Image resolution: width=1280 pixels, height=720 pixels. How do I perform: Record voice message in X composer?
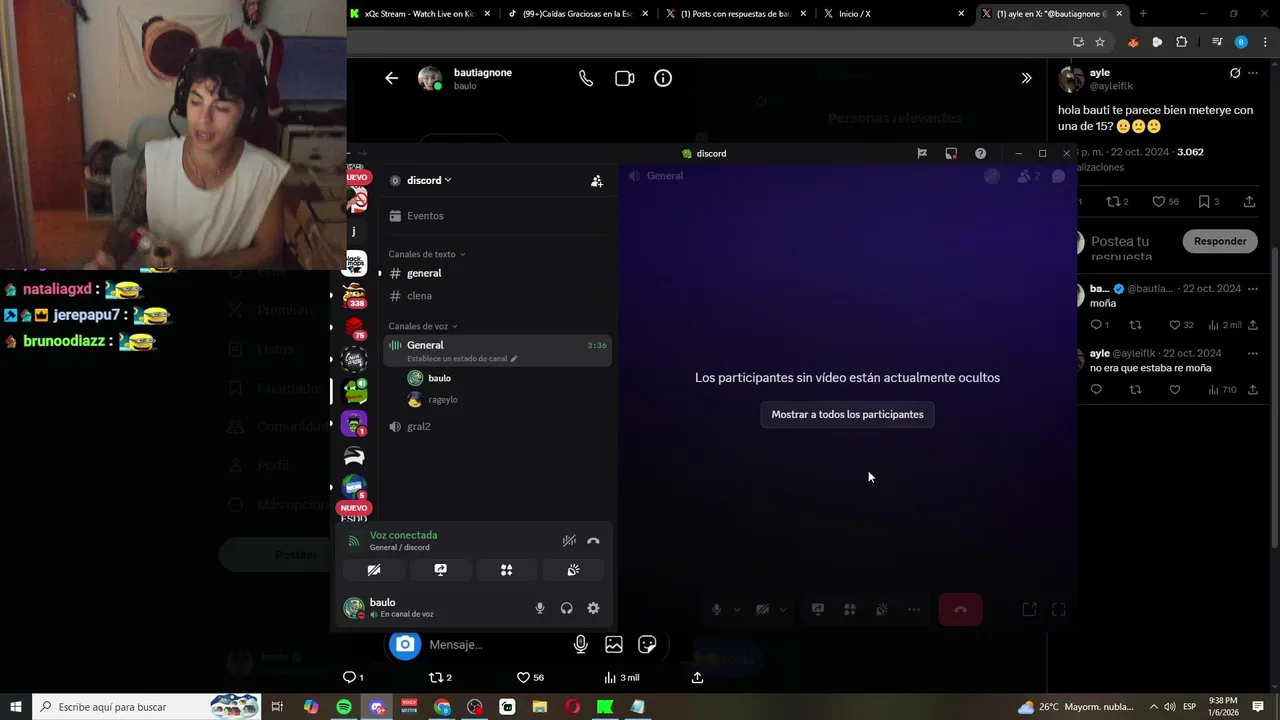click(x=581, y=645)
